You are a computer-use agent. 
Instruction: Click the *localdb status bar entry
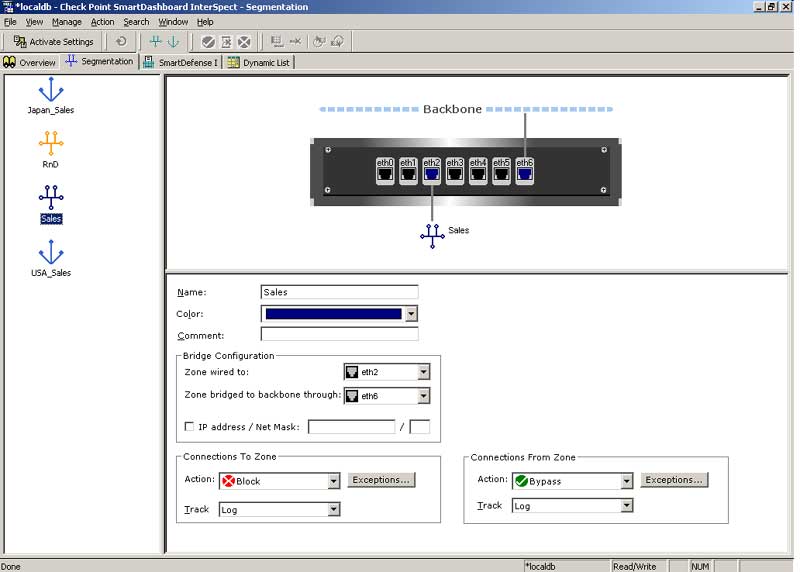[566, 566]
